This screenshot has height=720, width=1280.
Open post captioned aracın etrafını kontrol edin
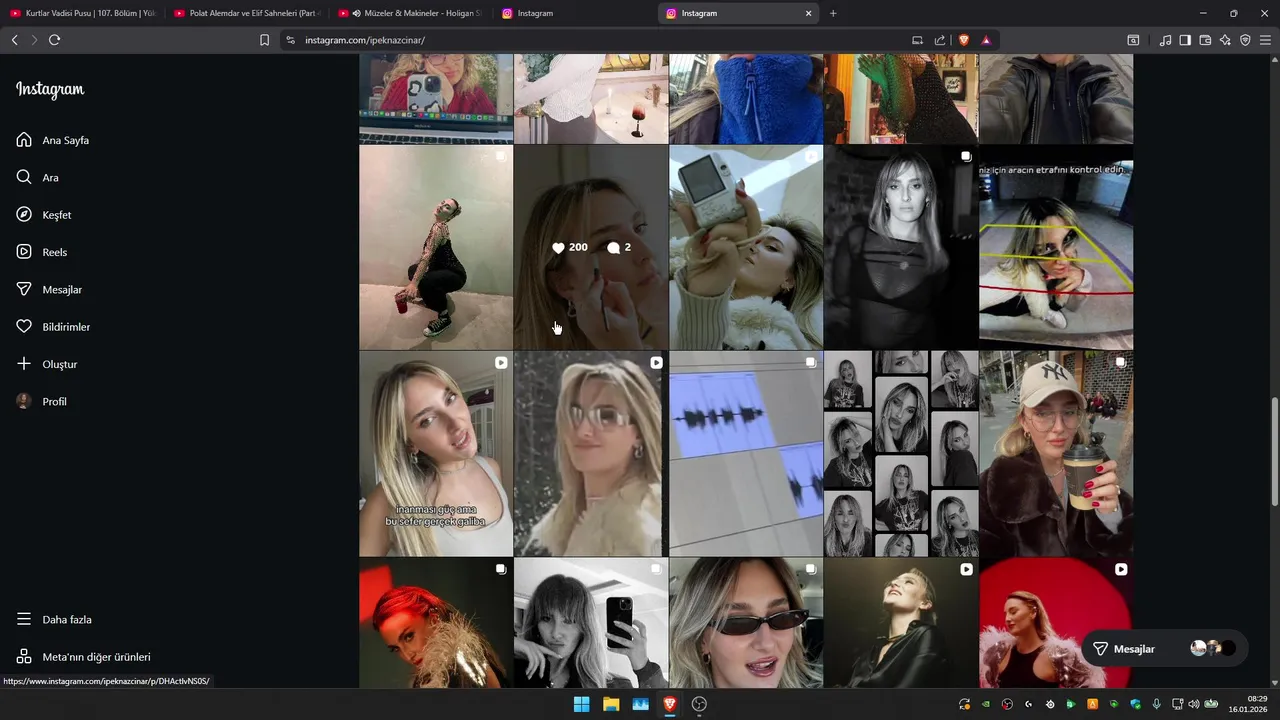[1056, 247]
